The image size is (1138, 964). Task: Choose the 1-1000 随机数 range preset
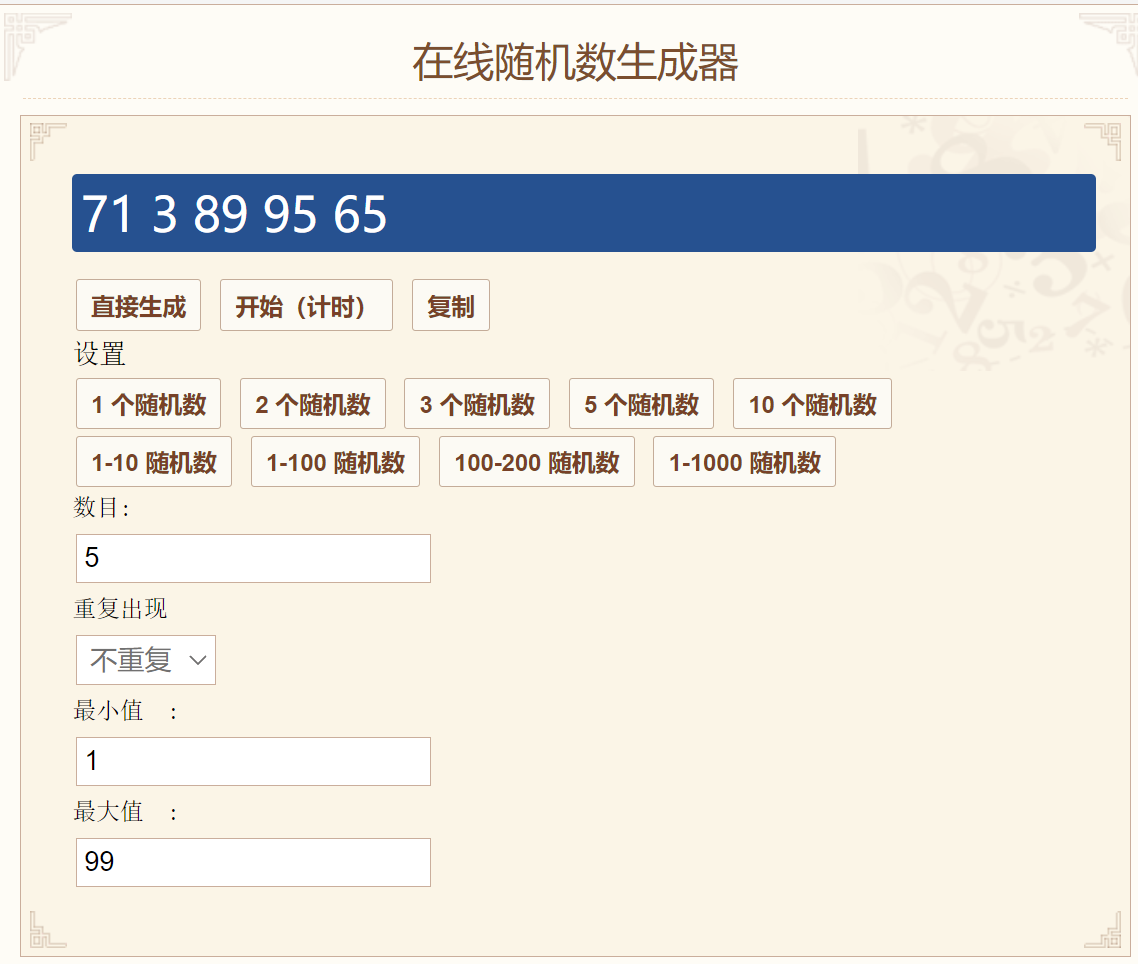point(744,462)
